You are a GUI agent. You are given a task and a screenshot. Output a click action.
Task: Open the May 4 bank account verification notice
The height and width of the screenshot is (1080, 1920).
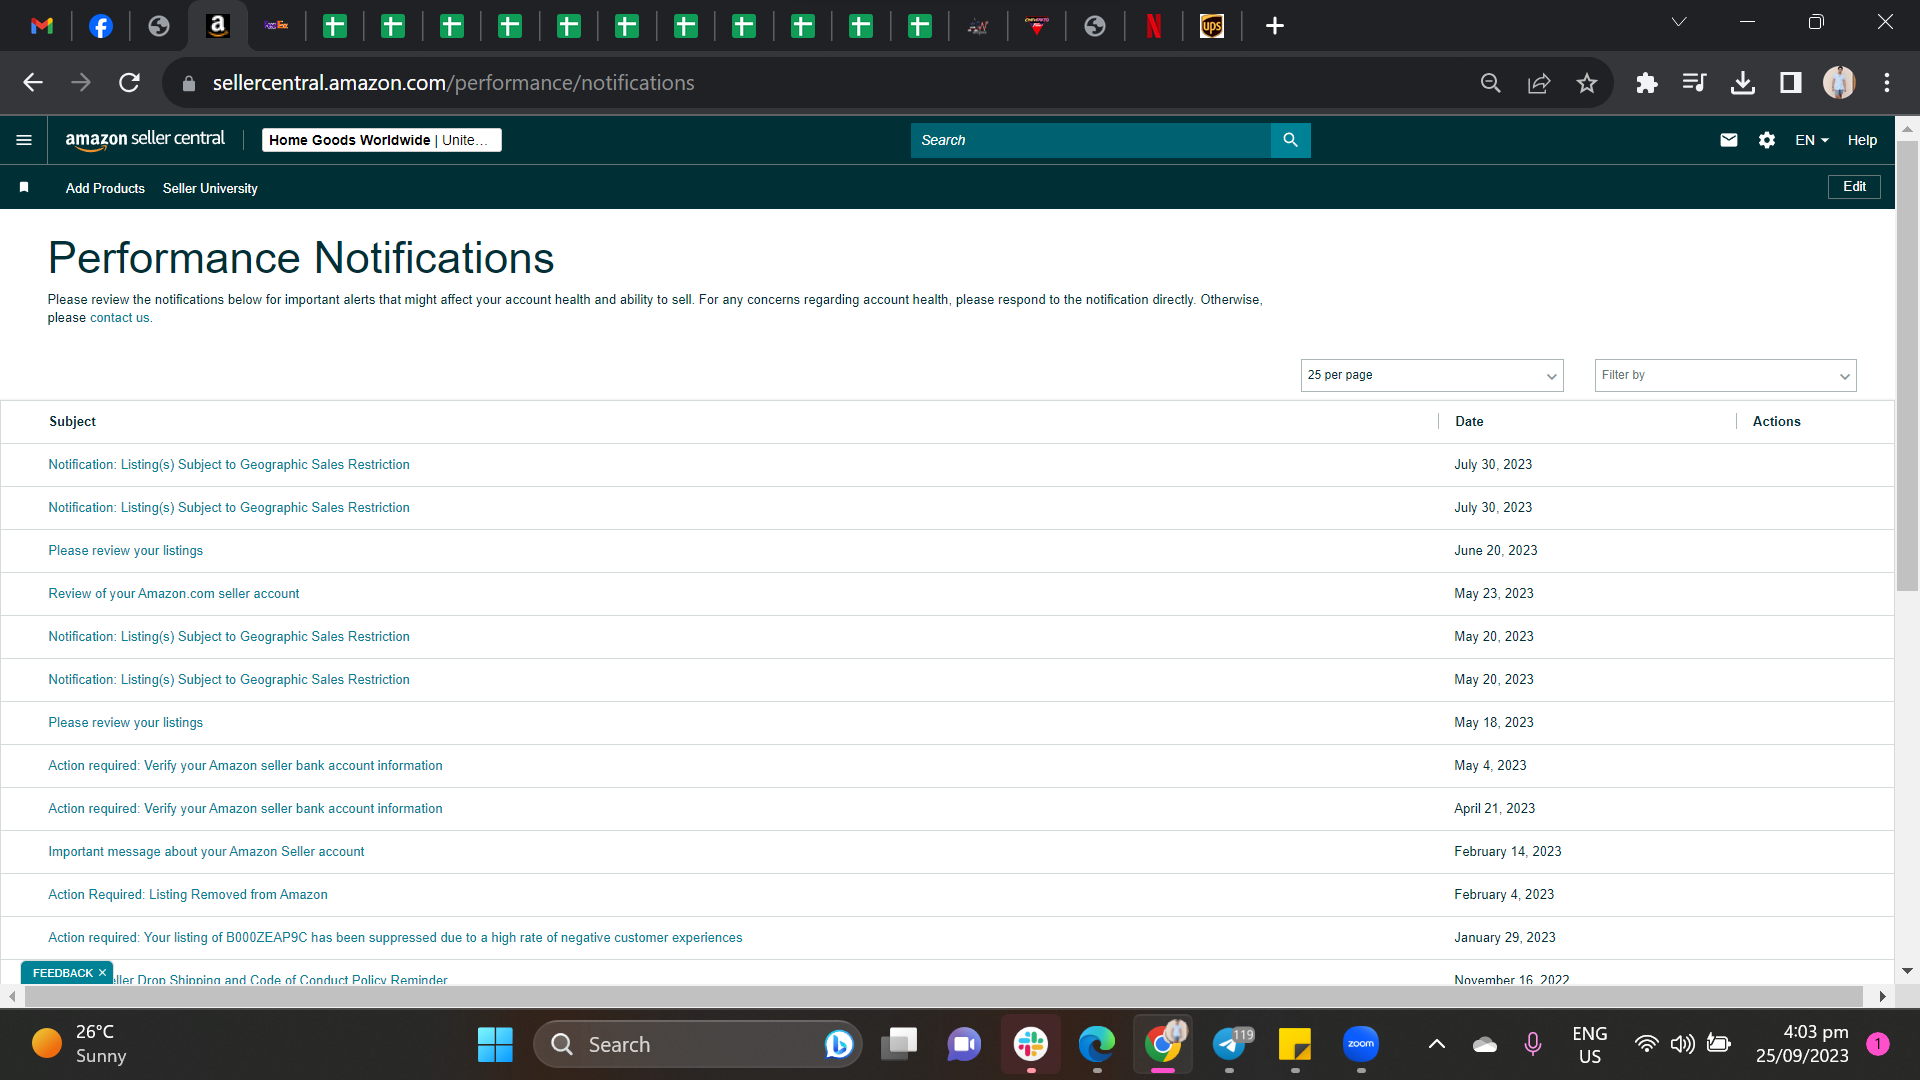pos(245,766)
